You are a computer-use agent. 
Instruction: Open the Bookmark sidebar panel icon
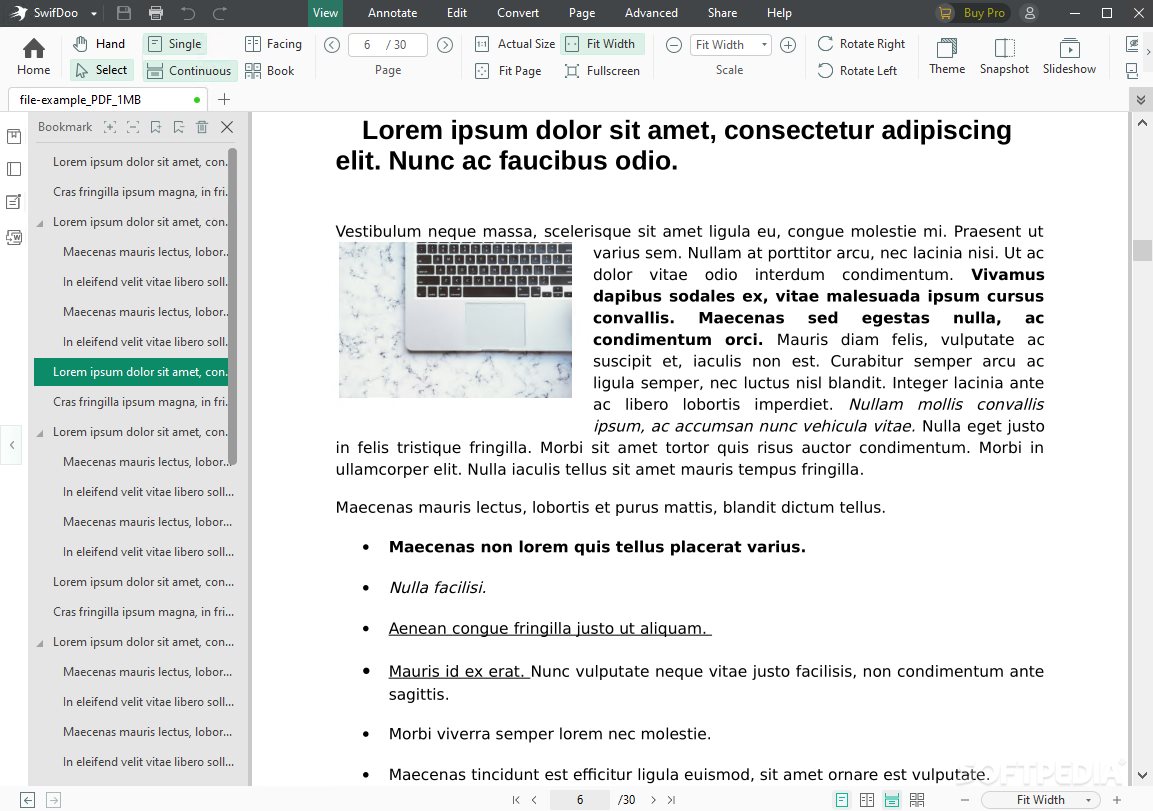(14, 136)
